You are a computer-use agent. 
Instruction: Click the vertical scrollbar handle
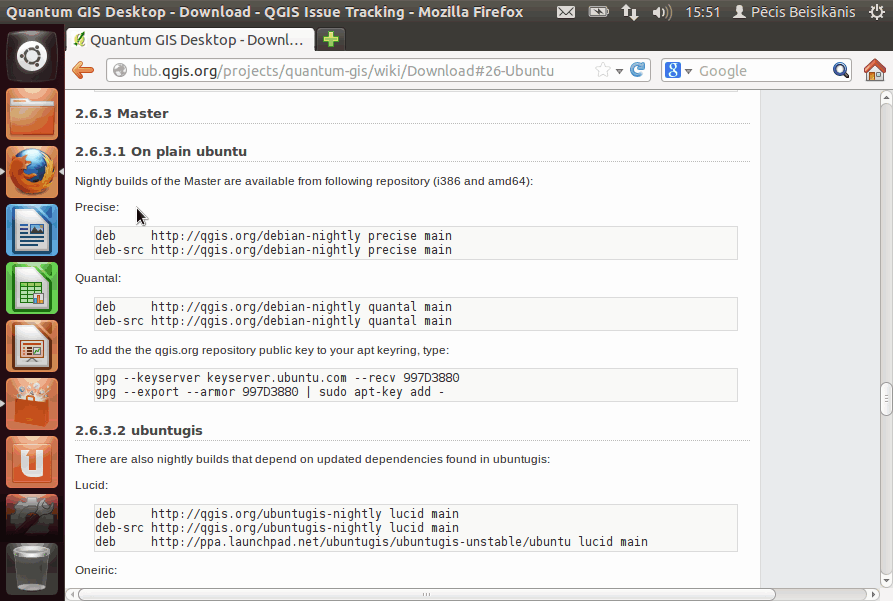[x=886, y=400]
